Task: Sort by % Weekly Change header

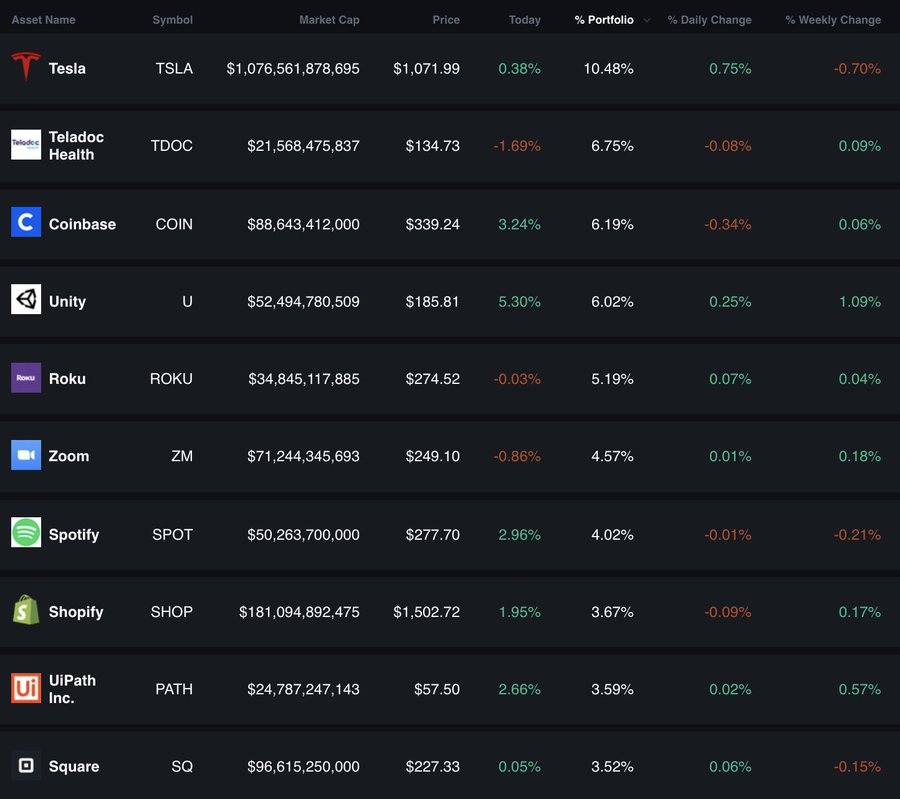Action: coord(833,20)
